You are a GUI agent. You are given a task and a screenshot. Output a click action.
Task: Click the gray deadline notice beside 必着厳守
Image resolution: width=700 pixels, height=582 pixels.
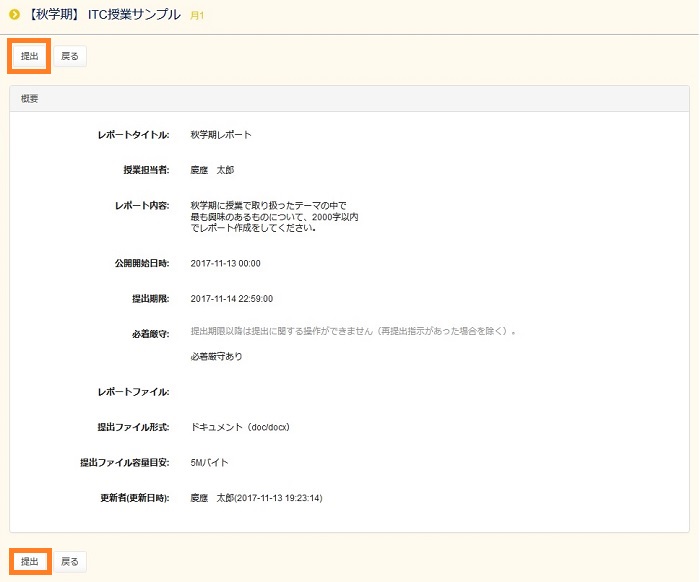(x=352, y=331)
